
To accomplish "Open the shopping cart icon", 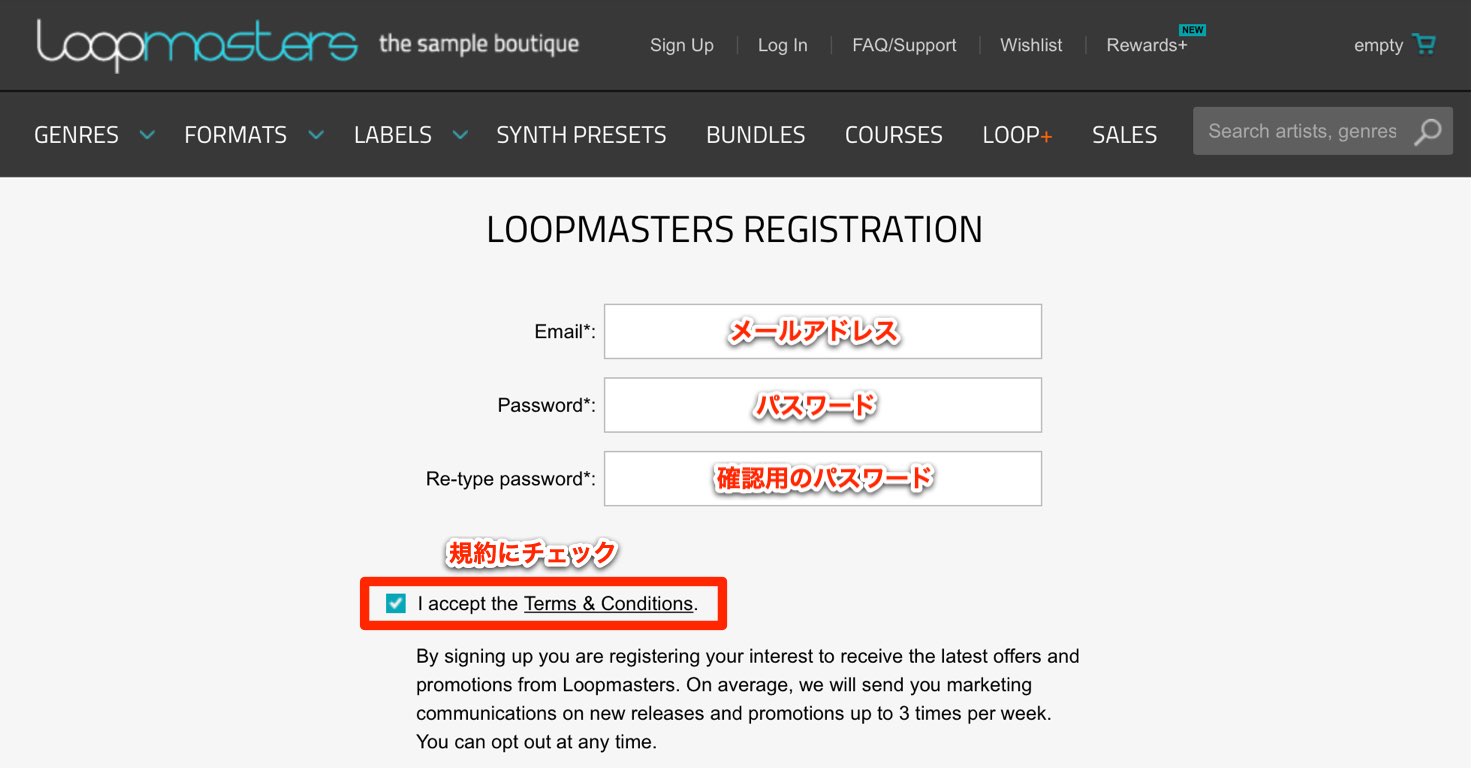I will click(x=1423, y=45).
